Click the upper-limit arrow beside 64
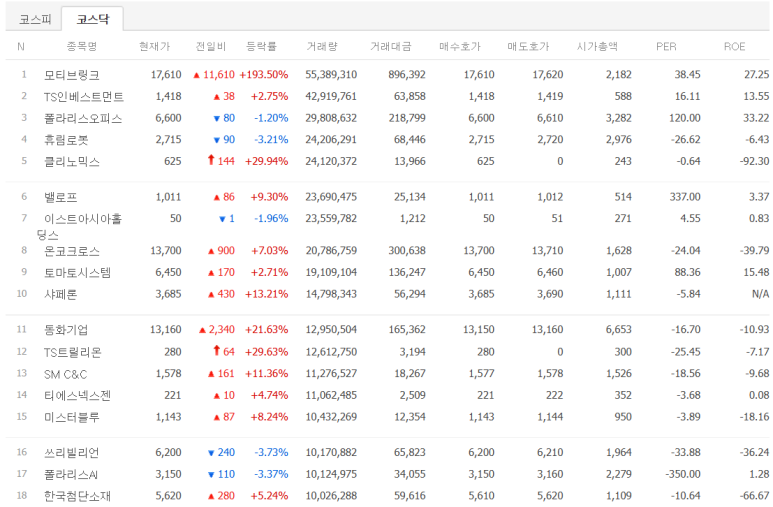Image resolution: width=773 pixels, height=507 pixels. 216,351
